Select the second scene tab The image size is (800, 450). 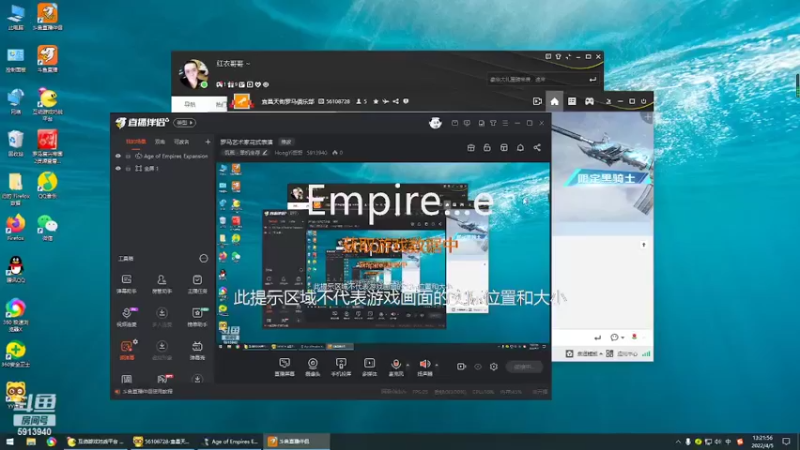[x=160, y=142]
